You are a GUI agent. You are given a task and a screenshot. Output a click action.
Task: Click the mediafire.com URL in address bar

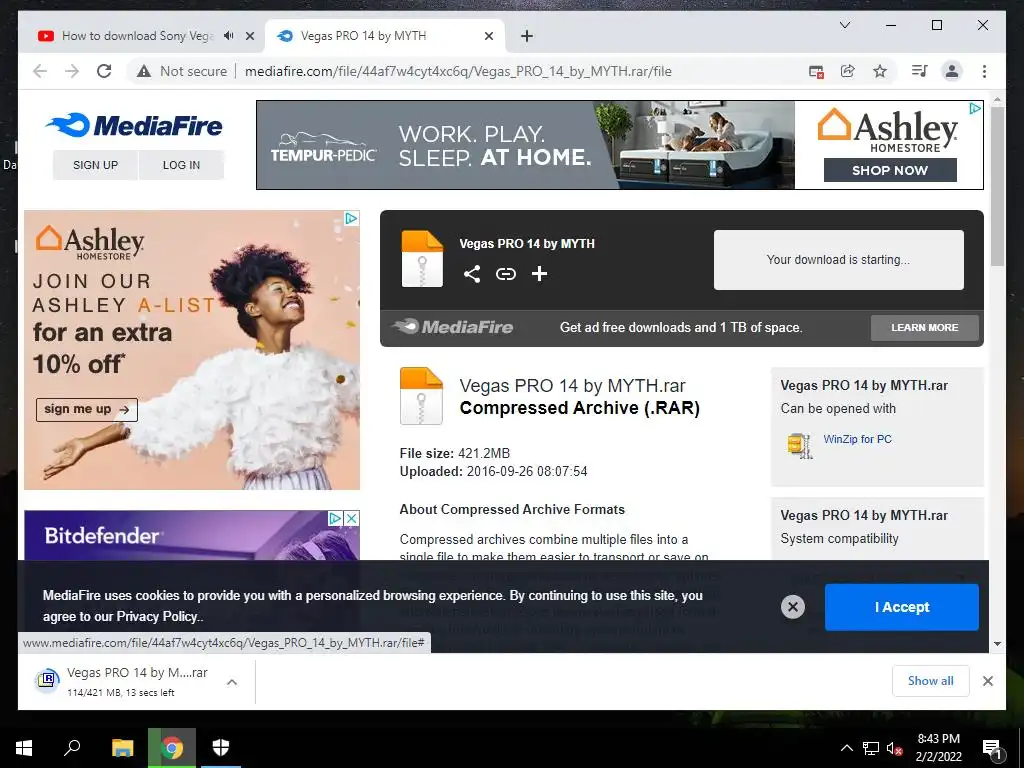458,71
